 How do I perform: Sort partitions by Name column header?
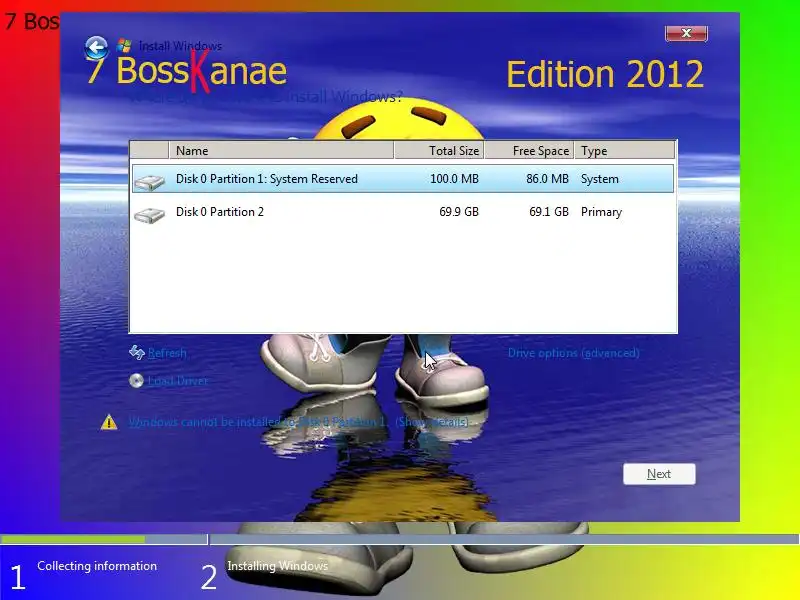(x=281, y=151)
